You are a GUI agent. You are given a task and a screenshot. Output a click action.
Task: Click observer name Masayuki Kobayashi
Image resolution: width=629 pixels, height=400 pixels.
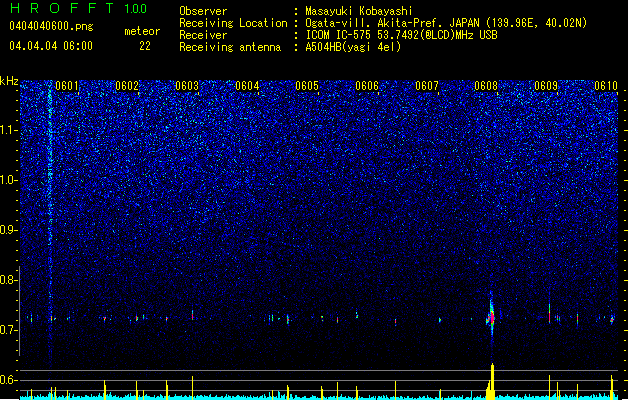click(359, 11)
